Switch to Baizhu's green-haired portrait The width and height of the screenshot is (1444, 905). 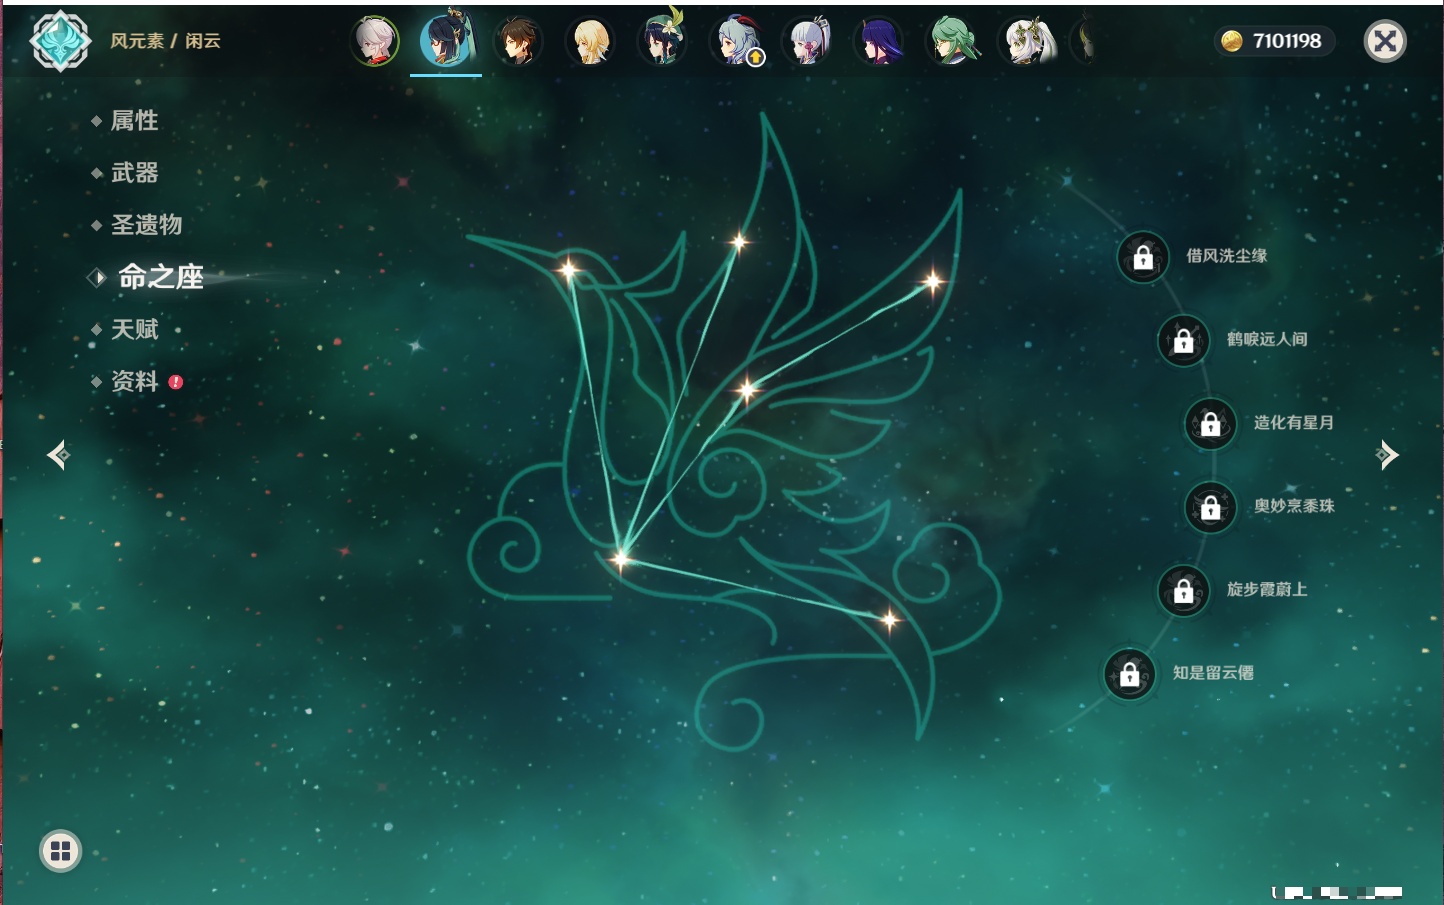pyautogui.click(x=951, y=42)
